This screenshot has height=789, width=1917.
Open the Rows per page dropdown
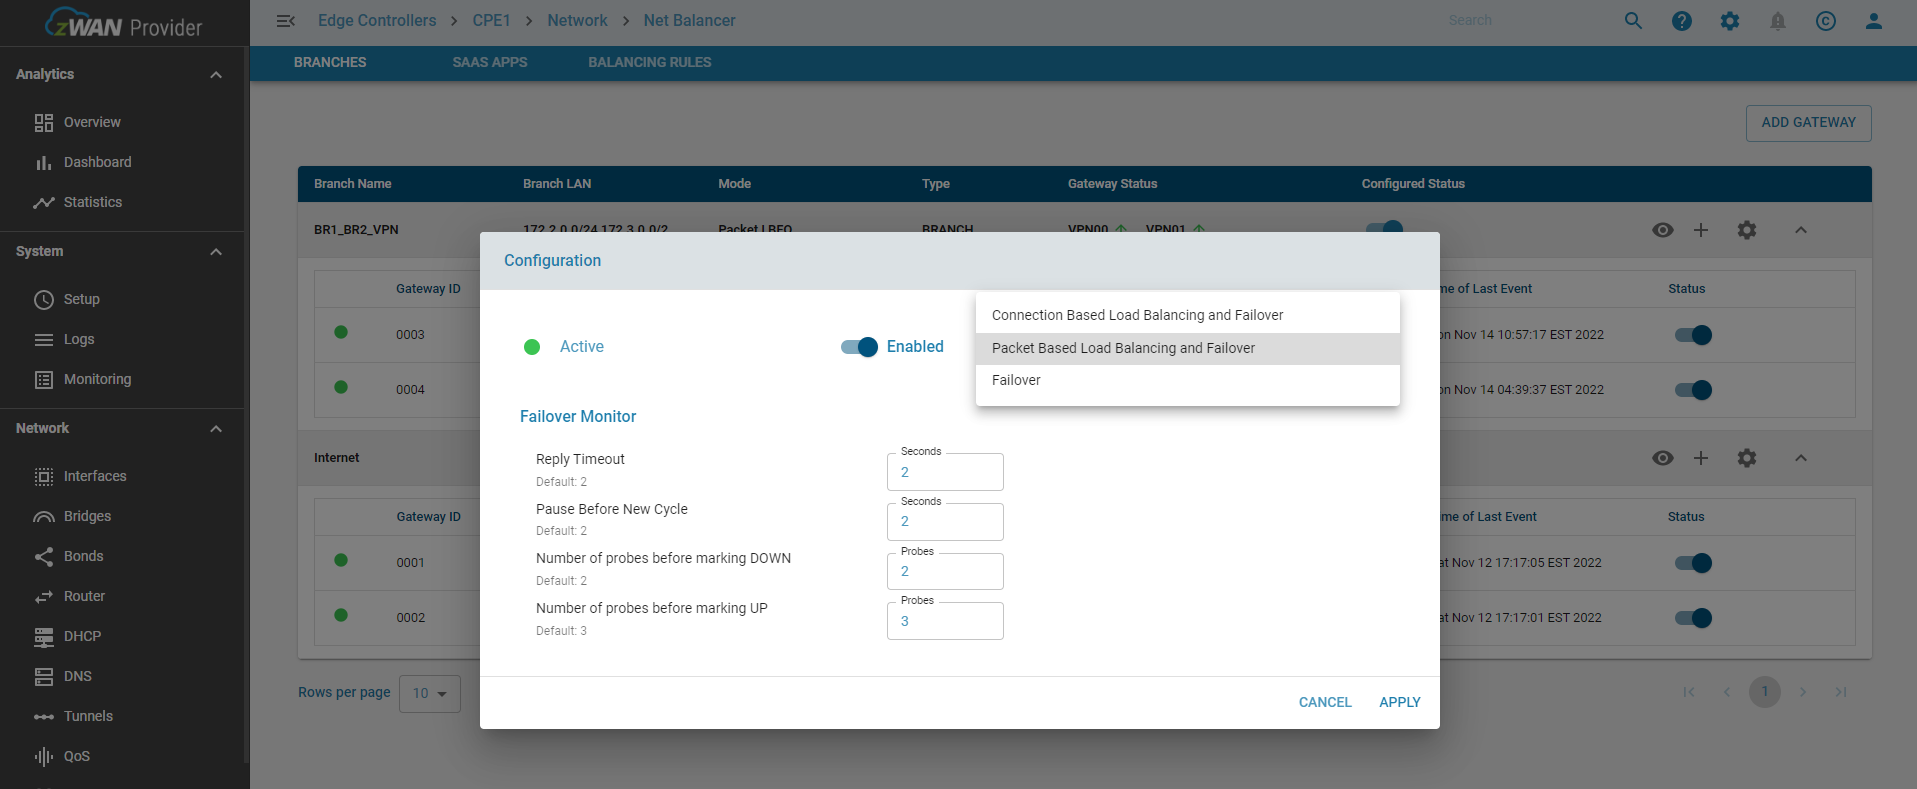(x=430, y=693)
